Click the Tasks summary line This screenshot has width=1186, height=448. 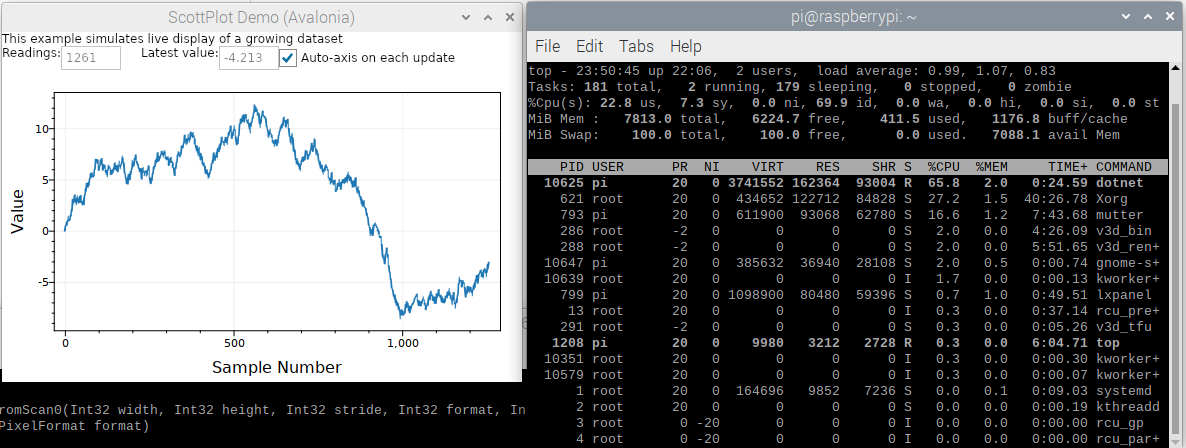[799, 87]
